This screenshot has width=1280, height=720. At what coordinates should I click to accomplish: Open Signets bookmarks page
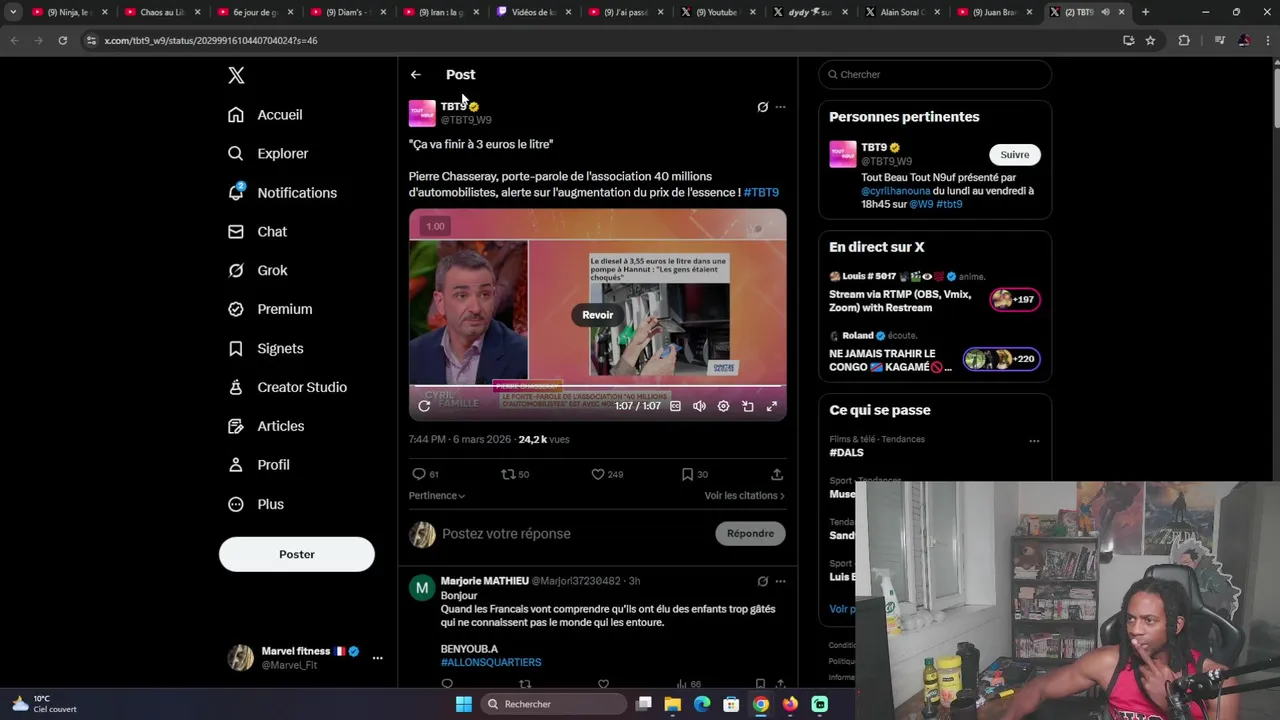point(266,348)
